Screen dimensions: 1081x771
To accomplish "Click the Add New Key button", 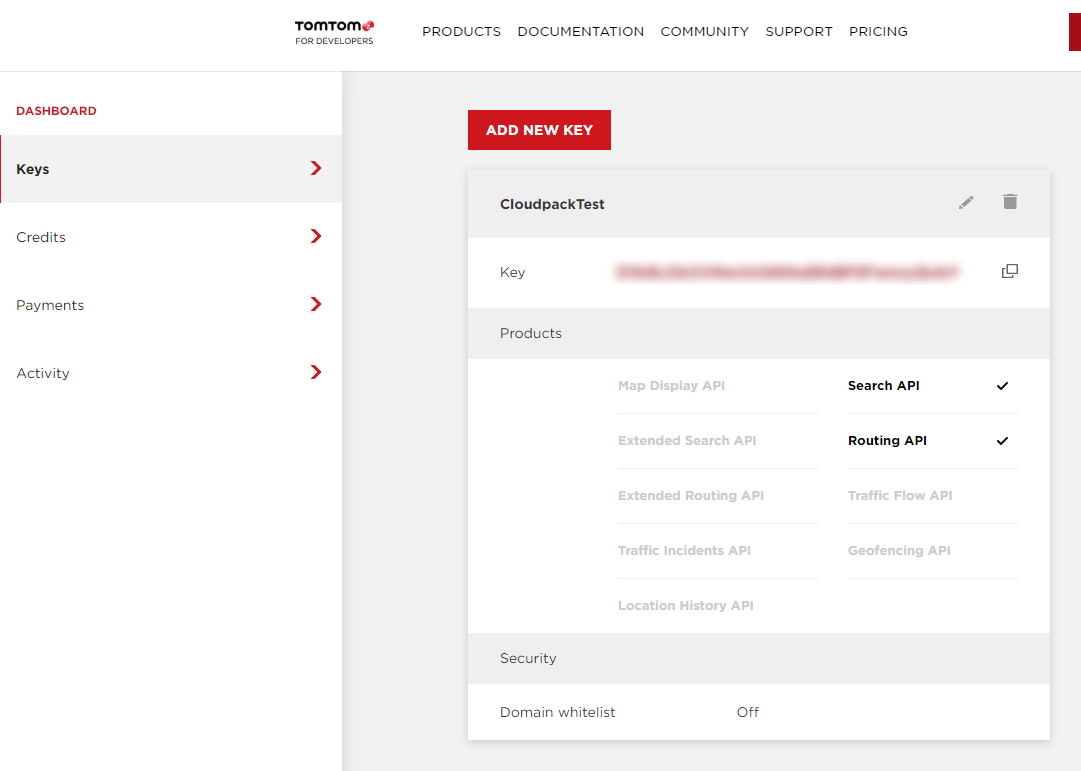I will (x=539, y=130).
